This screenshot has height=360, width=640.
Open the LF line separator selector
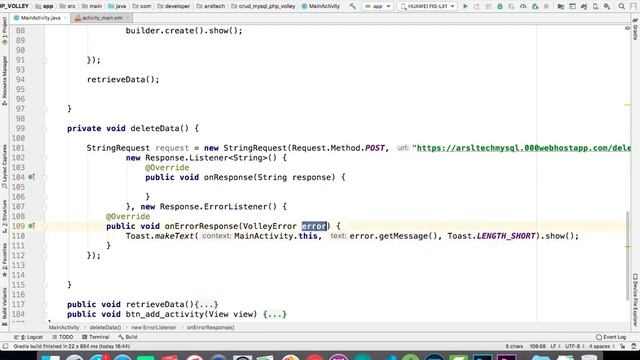point(555,346)
